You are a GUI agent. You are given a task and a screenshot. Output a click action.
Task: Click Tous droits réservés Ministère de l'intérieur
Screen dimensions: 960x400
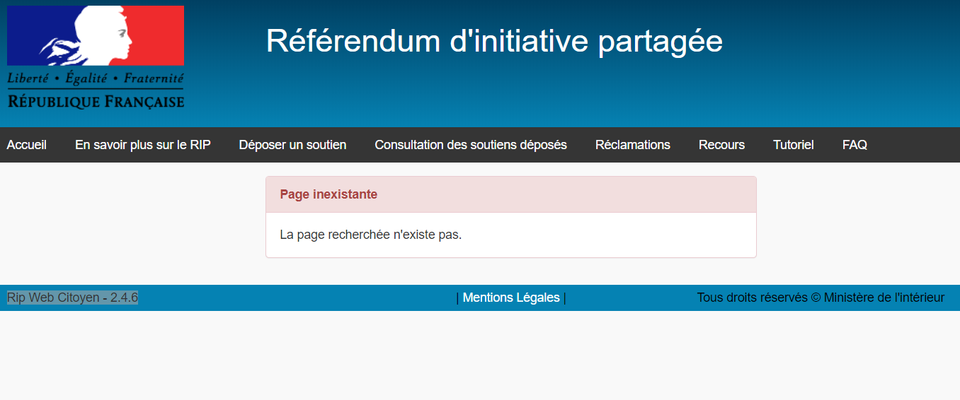(820, 297)
